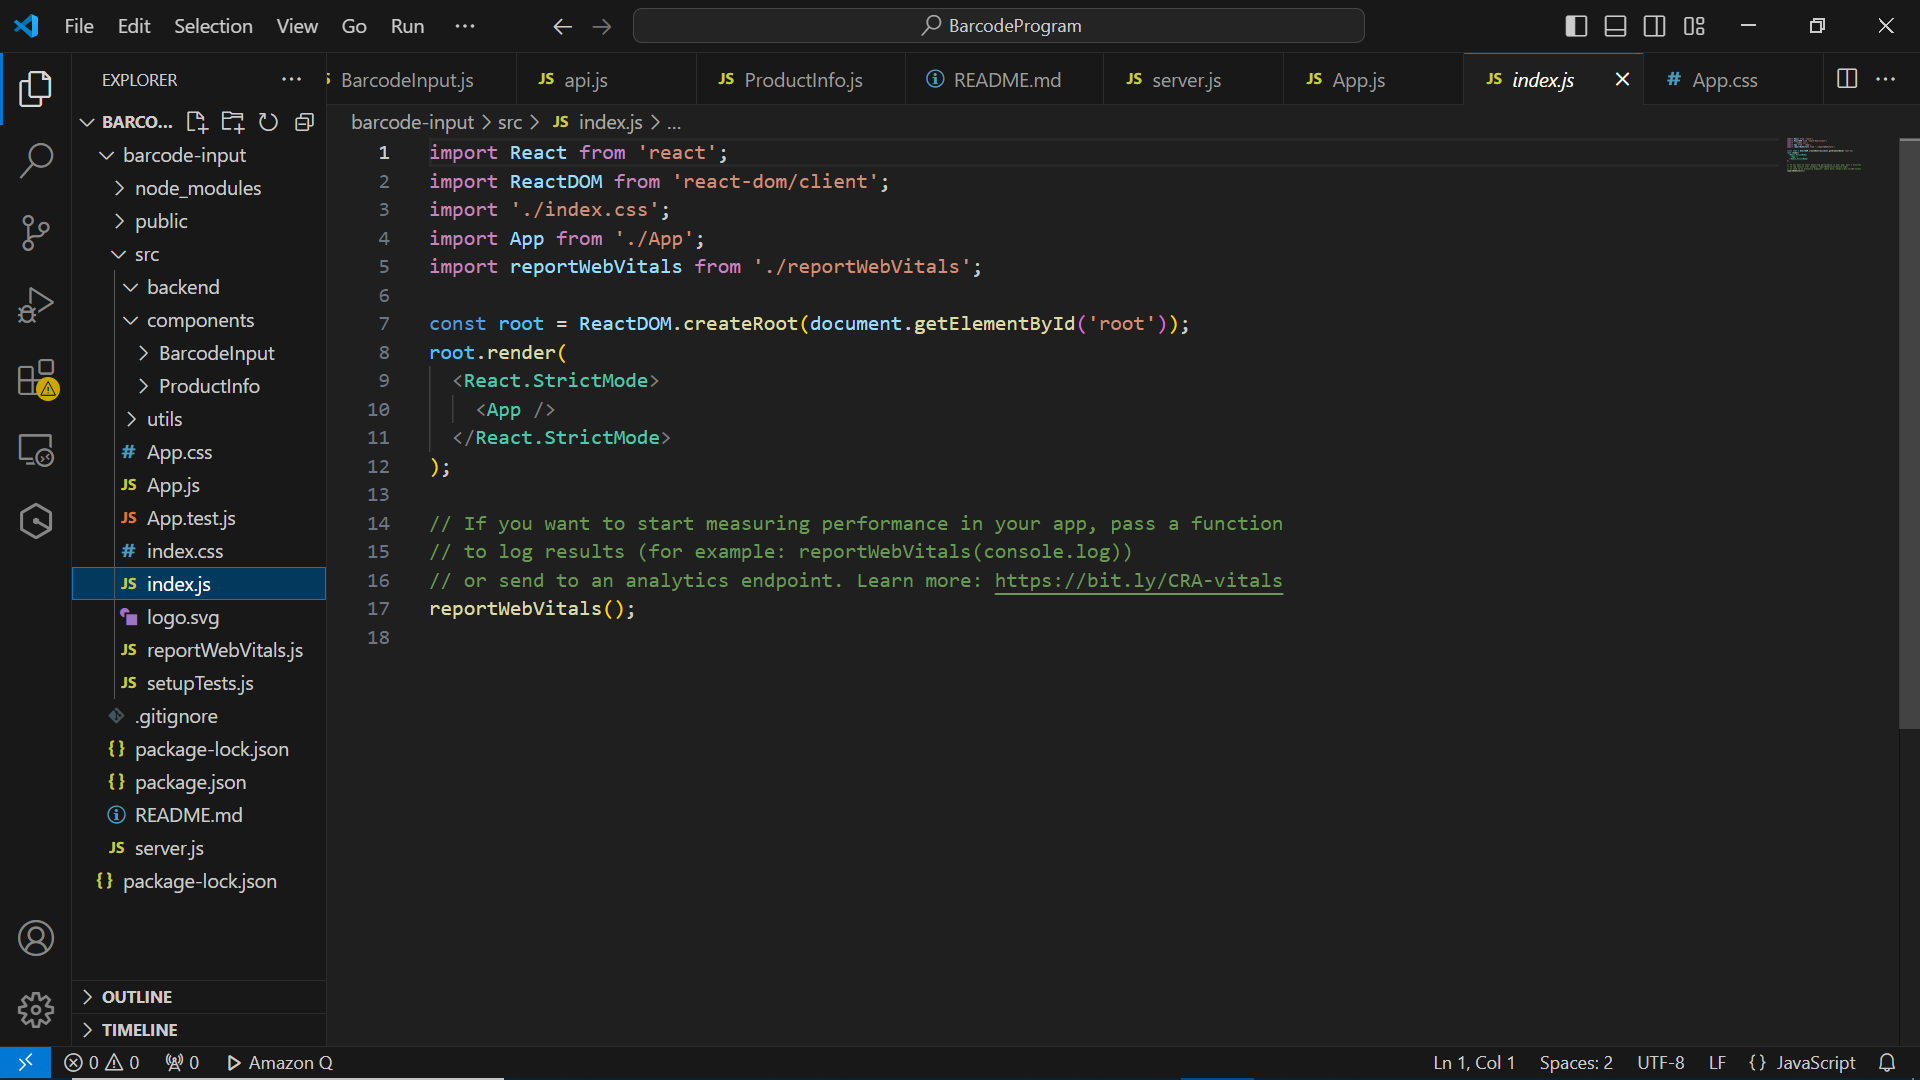Collapse the components folder

point(200,320)
